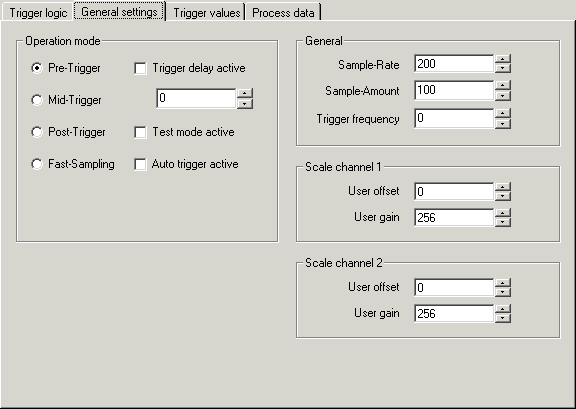Click Scale channel 1 User gain field

click(454, 218)
